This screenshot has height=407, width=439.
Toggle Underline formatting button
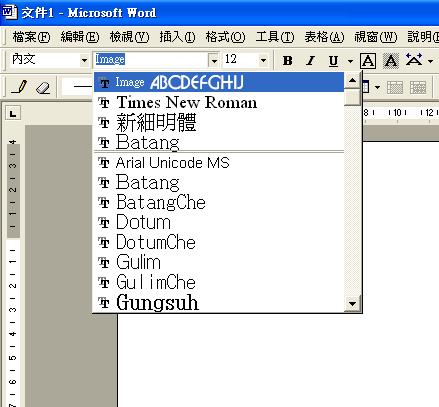click(333, 61)
